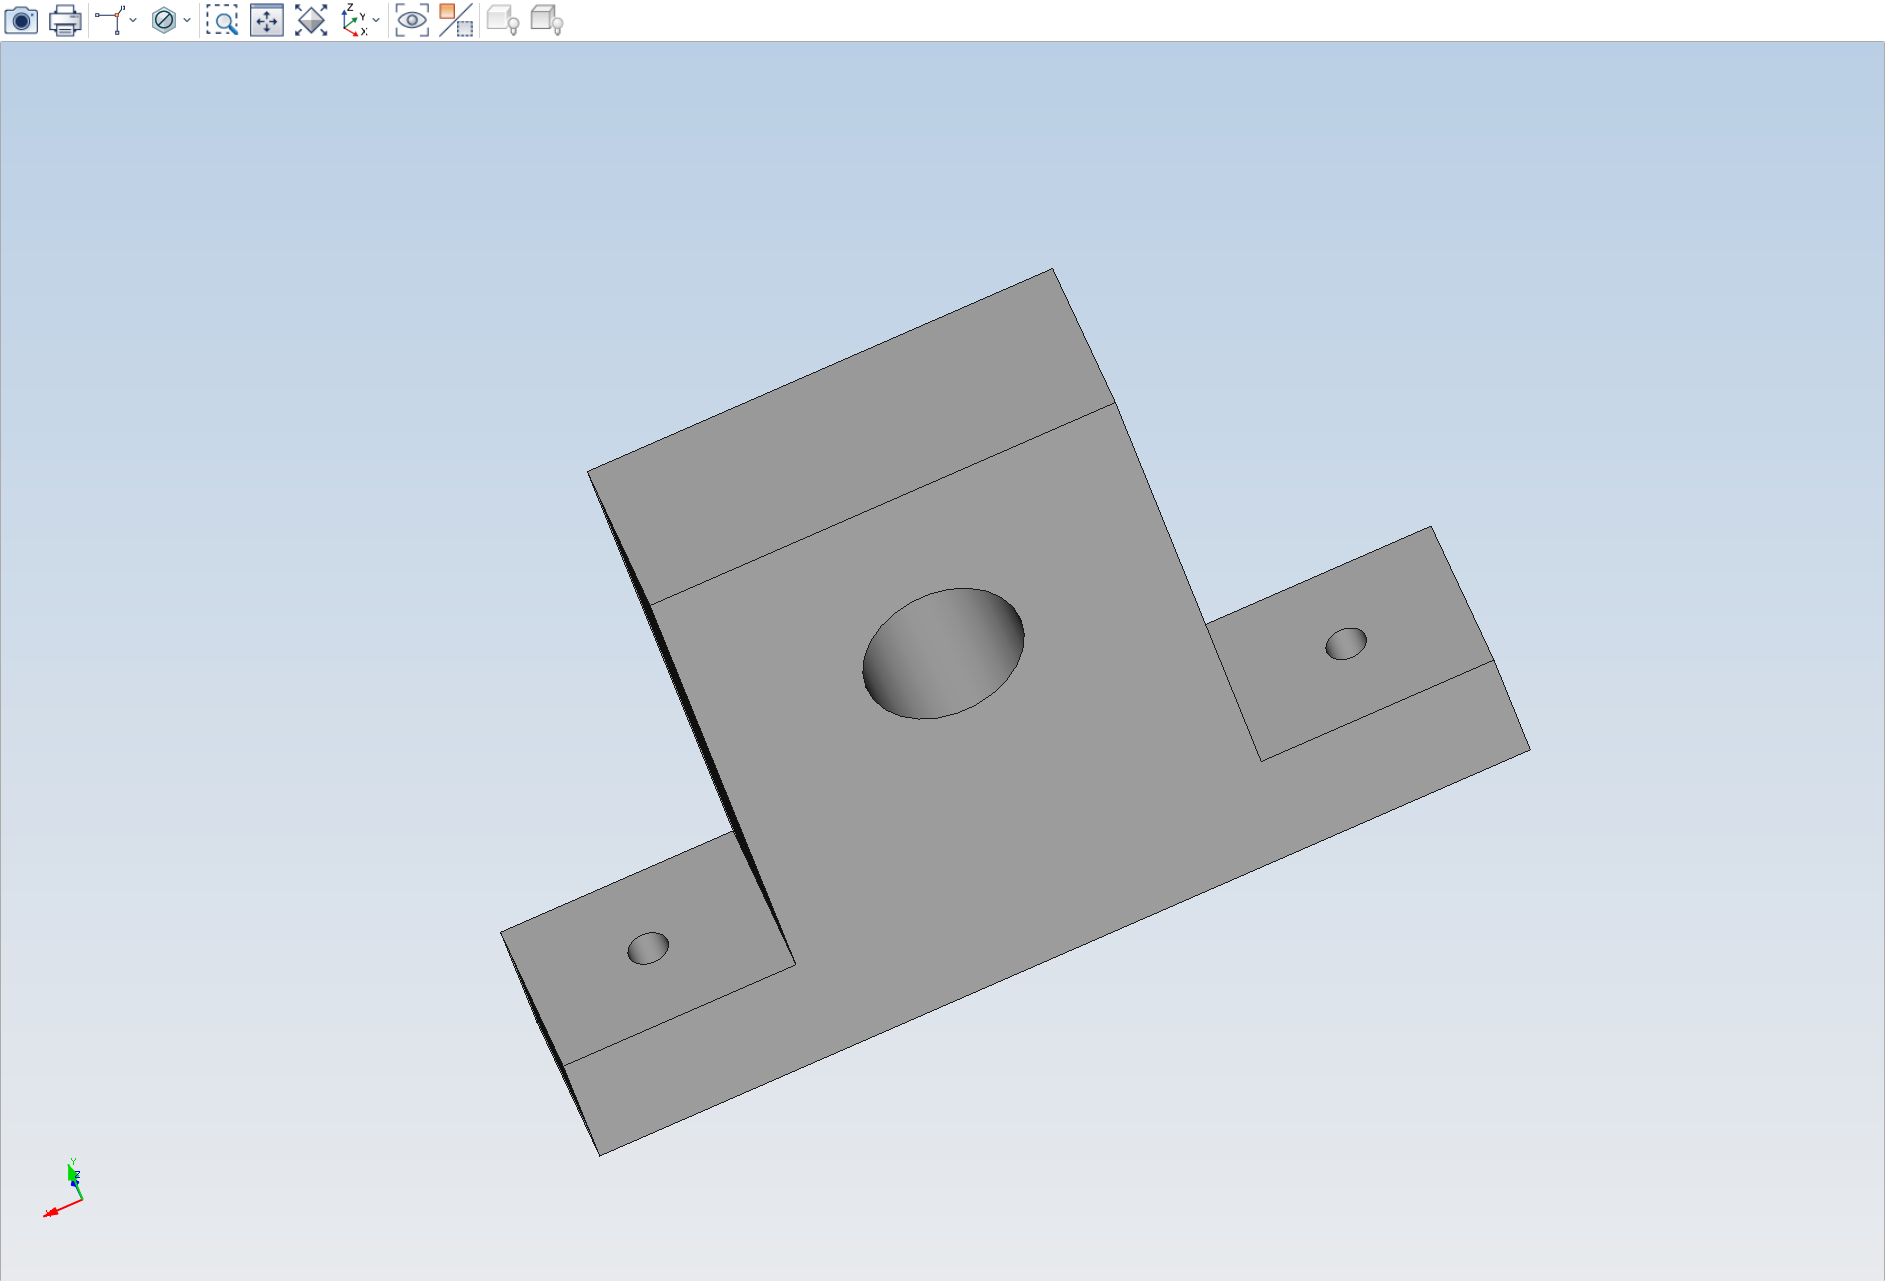Click the hexagon section view icon
Image resolution: width=1885 pixels, height=1281 pixels.
click(164, 20)
